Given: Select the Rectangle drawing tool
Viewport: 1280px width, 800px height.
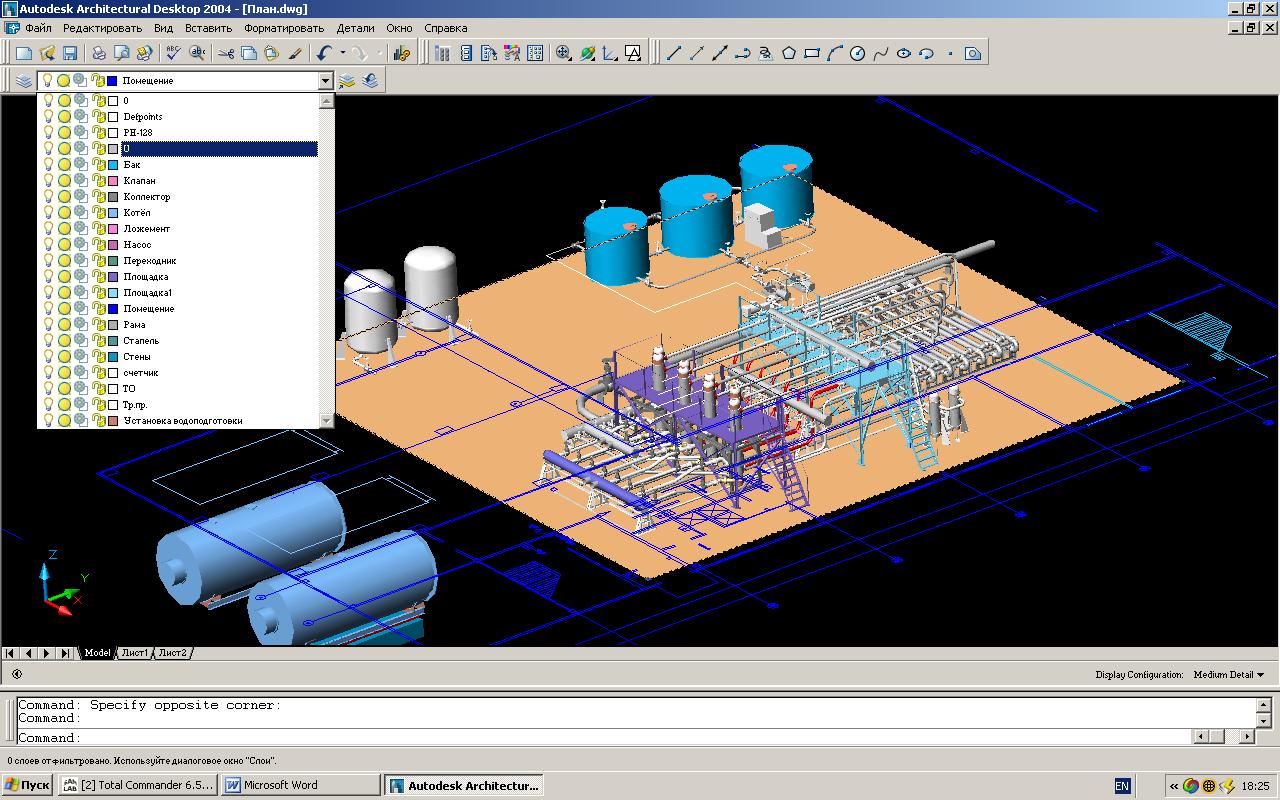Looking at the screenshot, I should pyautogui.click(x=812, y=53).
